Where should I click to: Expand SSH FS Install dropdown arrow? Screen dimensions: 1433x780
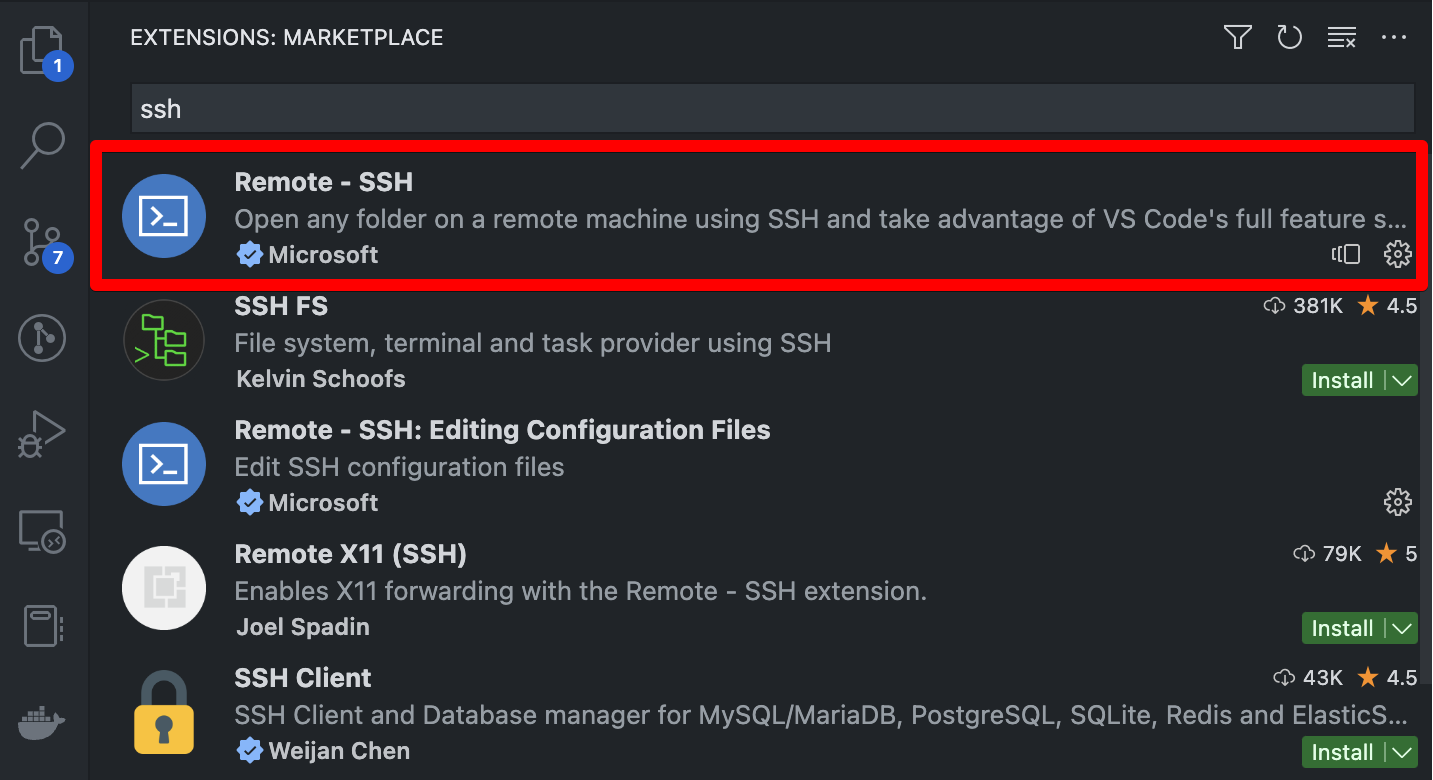click(x=1402, y=380)
